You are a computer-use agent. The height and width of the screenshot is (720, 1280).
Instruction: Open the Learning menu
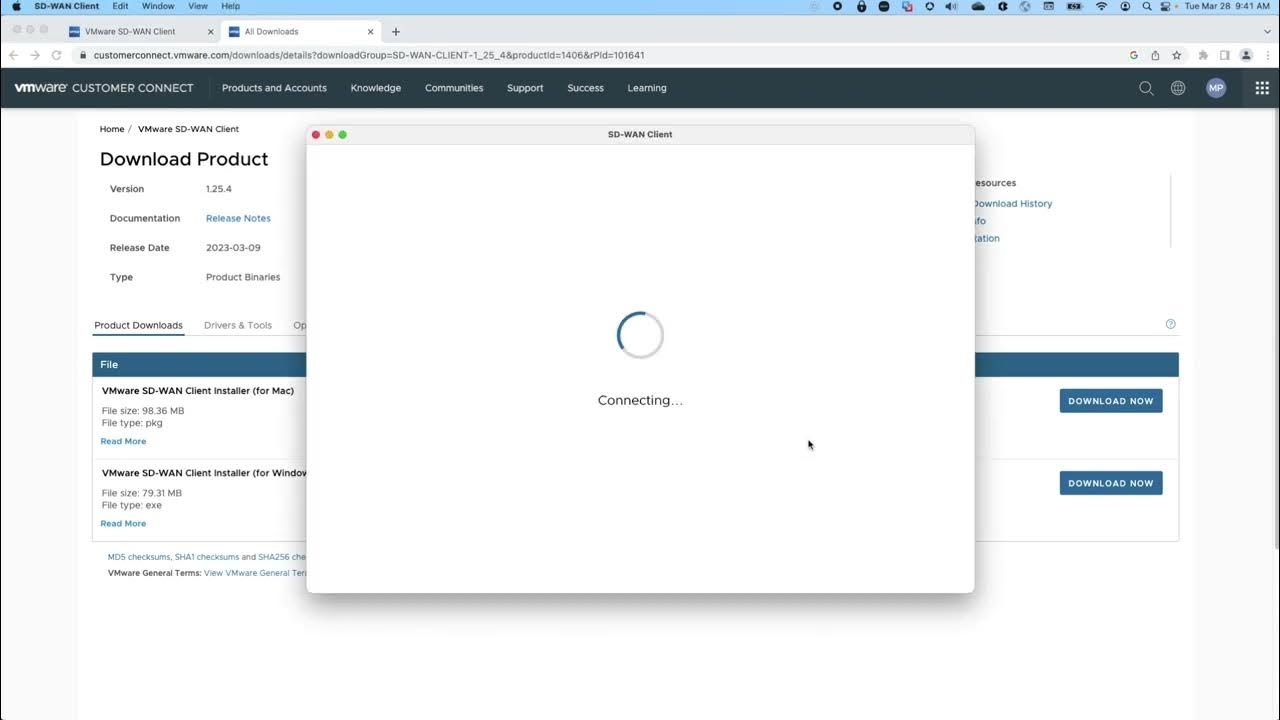647,88
